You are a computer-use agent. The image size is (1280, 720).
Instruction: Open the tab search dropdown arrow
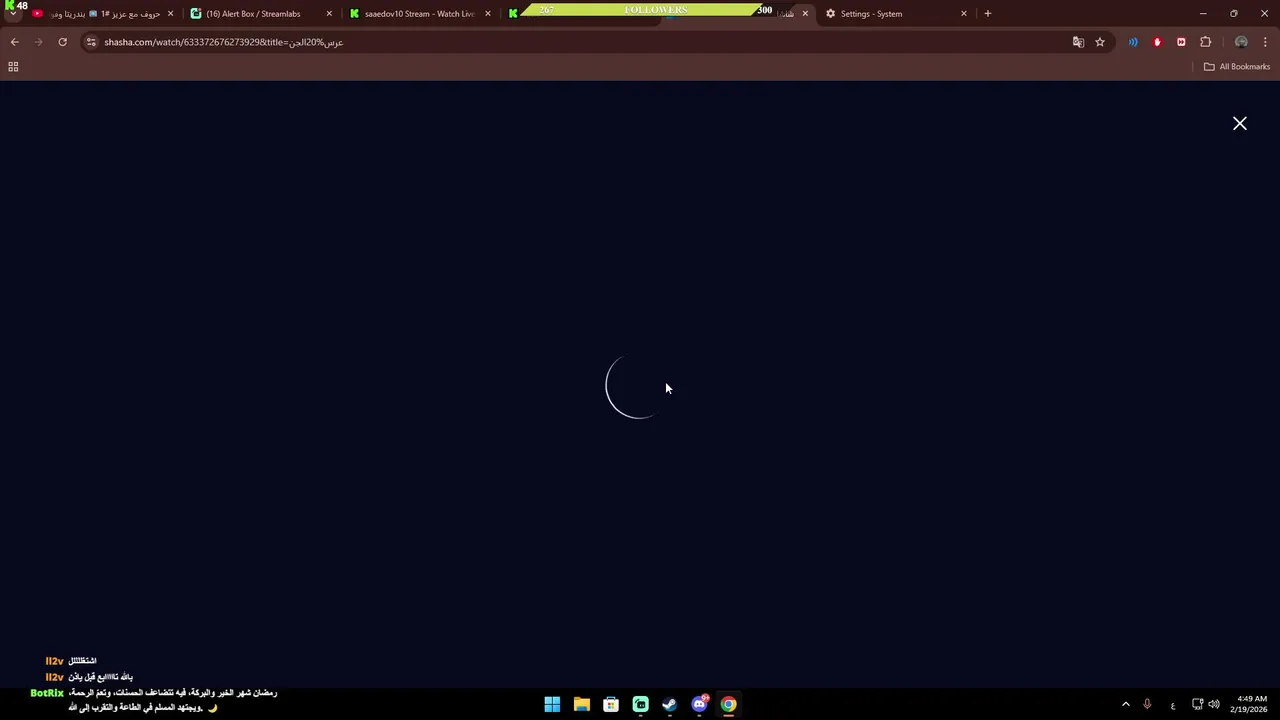pyautogui.click(x=12, y=15)
